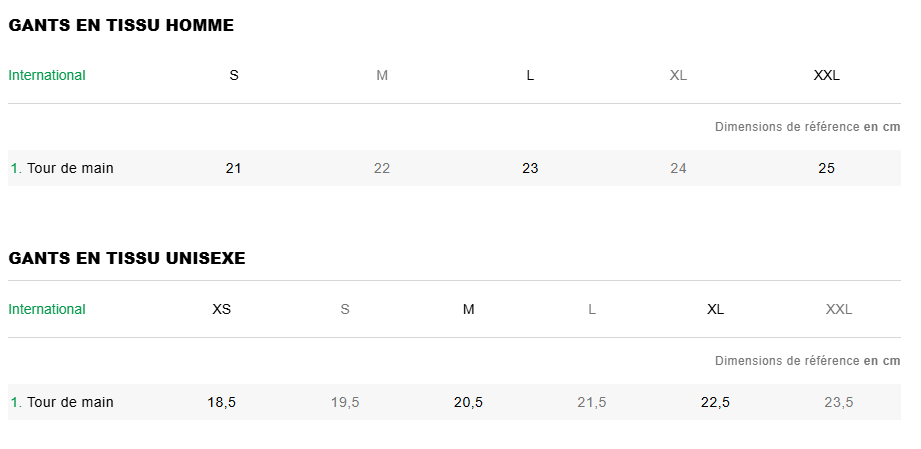921x449 pixels.
Task: Select size S in men's gloves table
Action: [x=234, y=75]
